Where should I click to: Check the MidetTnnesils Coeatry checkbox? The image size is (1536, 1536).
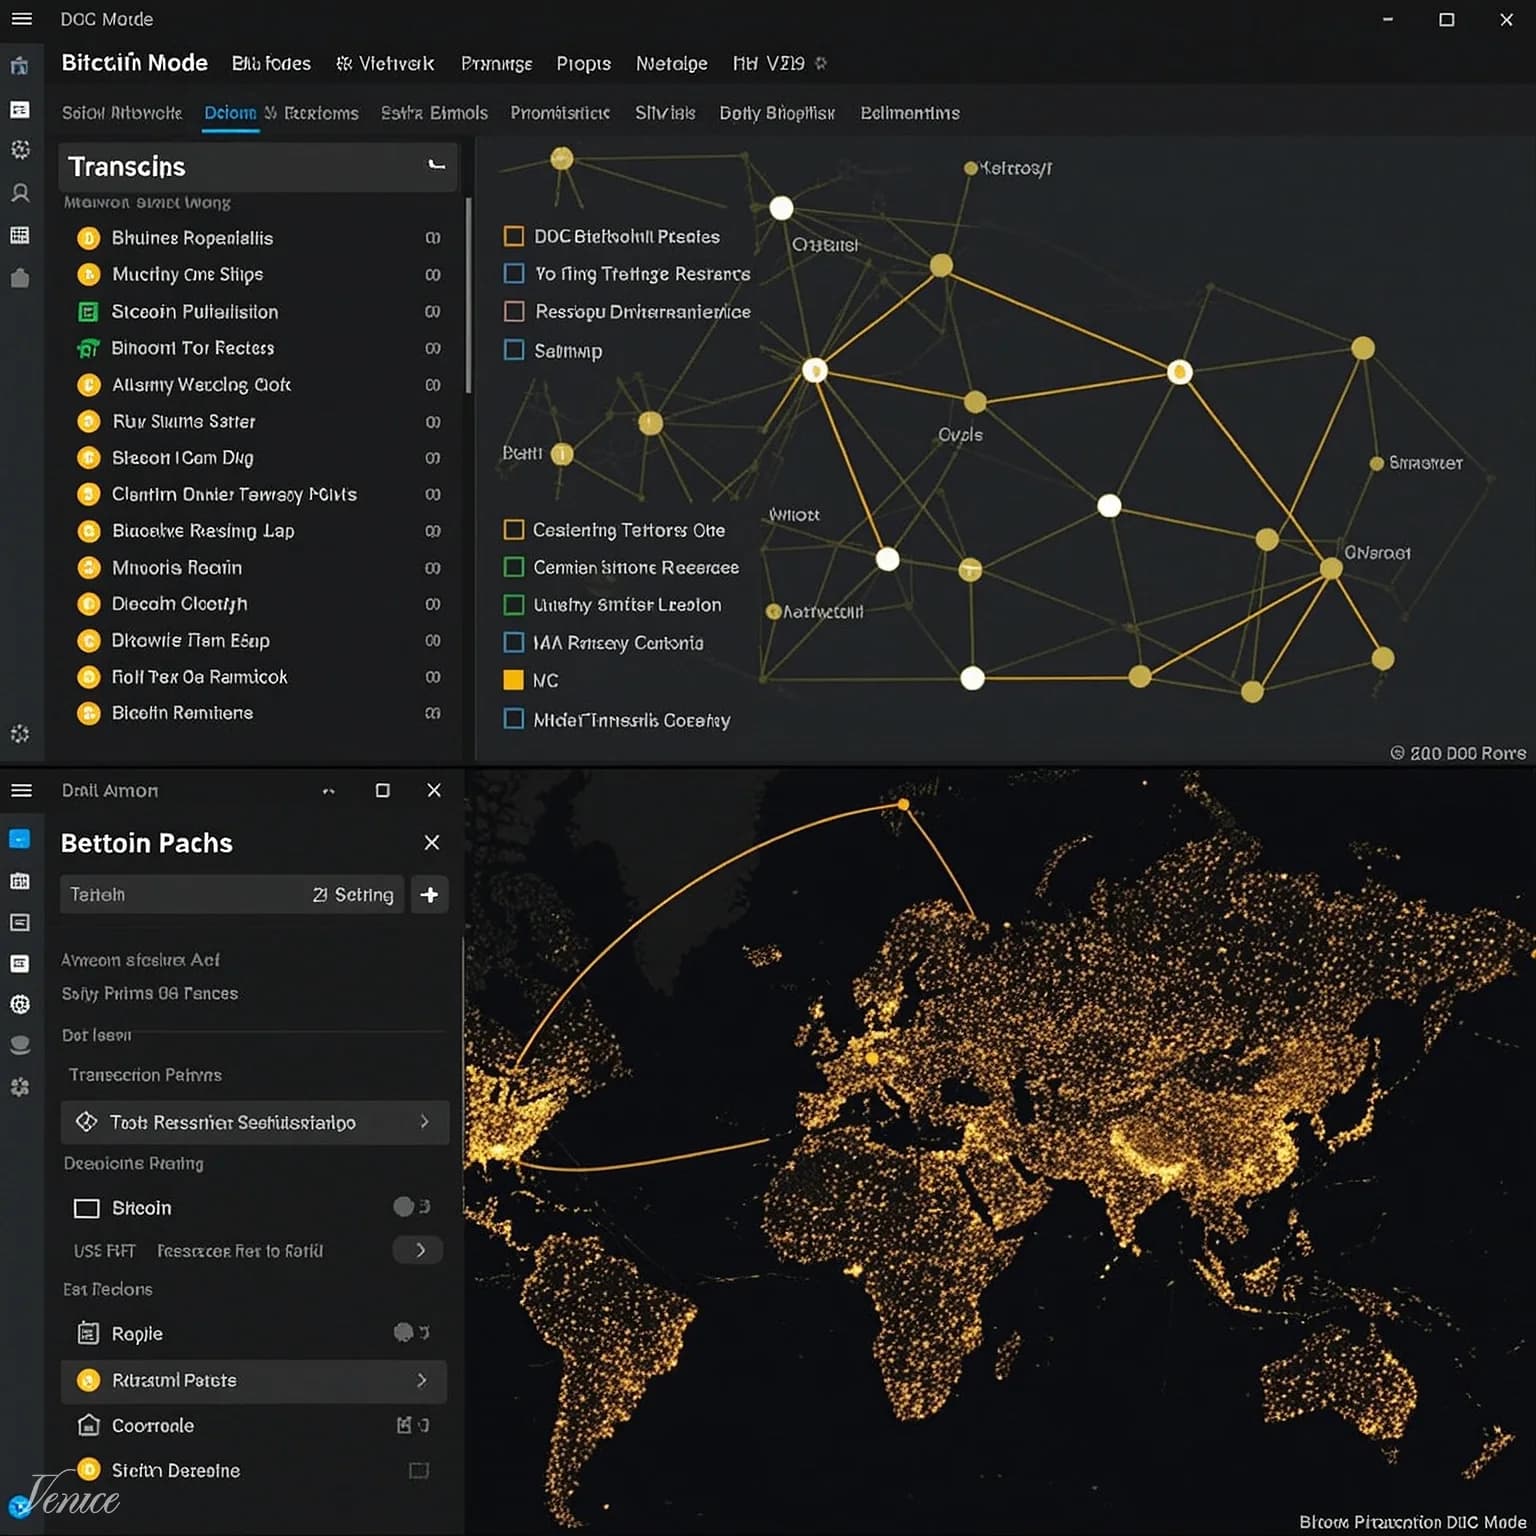click(x=514, y=719)
